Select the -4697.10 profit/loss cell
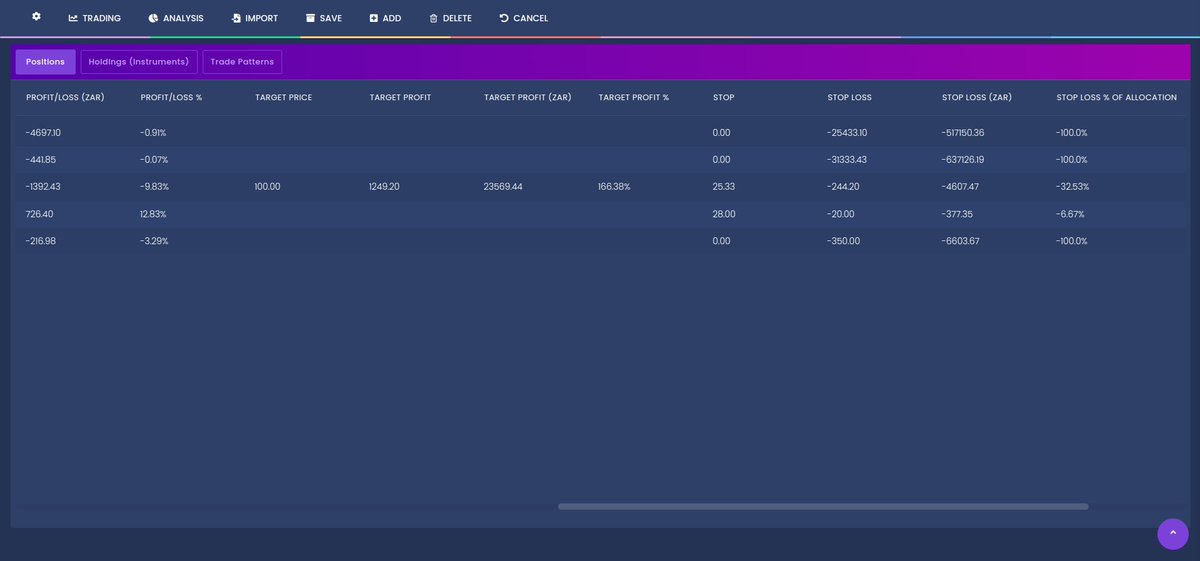This screenshot has height=561, width=1200. click(43, 133)
